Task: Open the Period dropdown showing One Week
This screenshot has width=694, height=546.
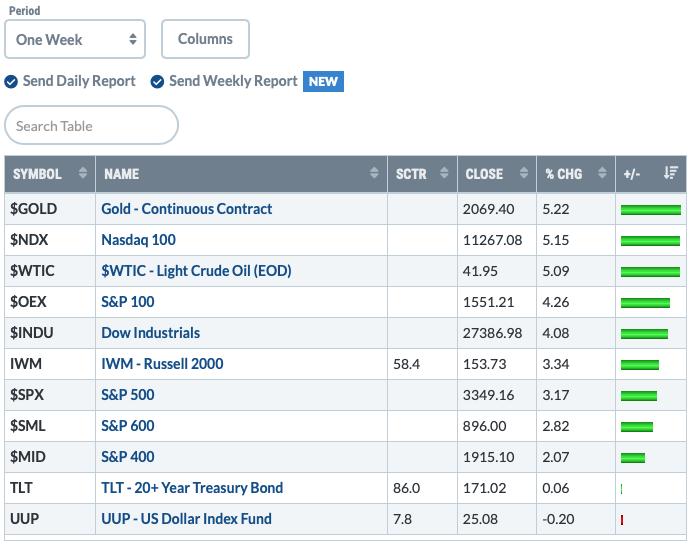Action: point(75,39)
